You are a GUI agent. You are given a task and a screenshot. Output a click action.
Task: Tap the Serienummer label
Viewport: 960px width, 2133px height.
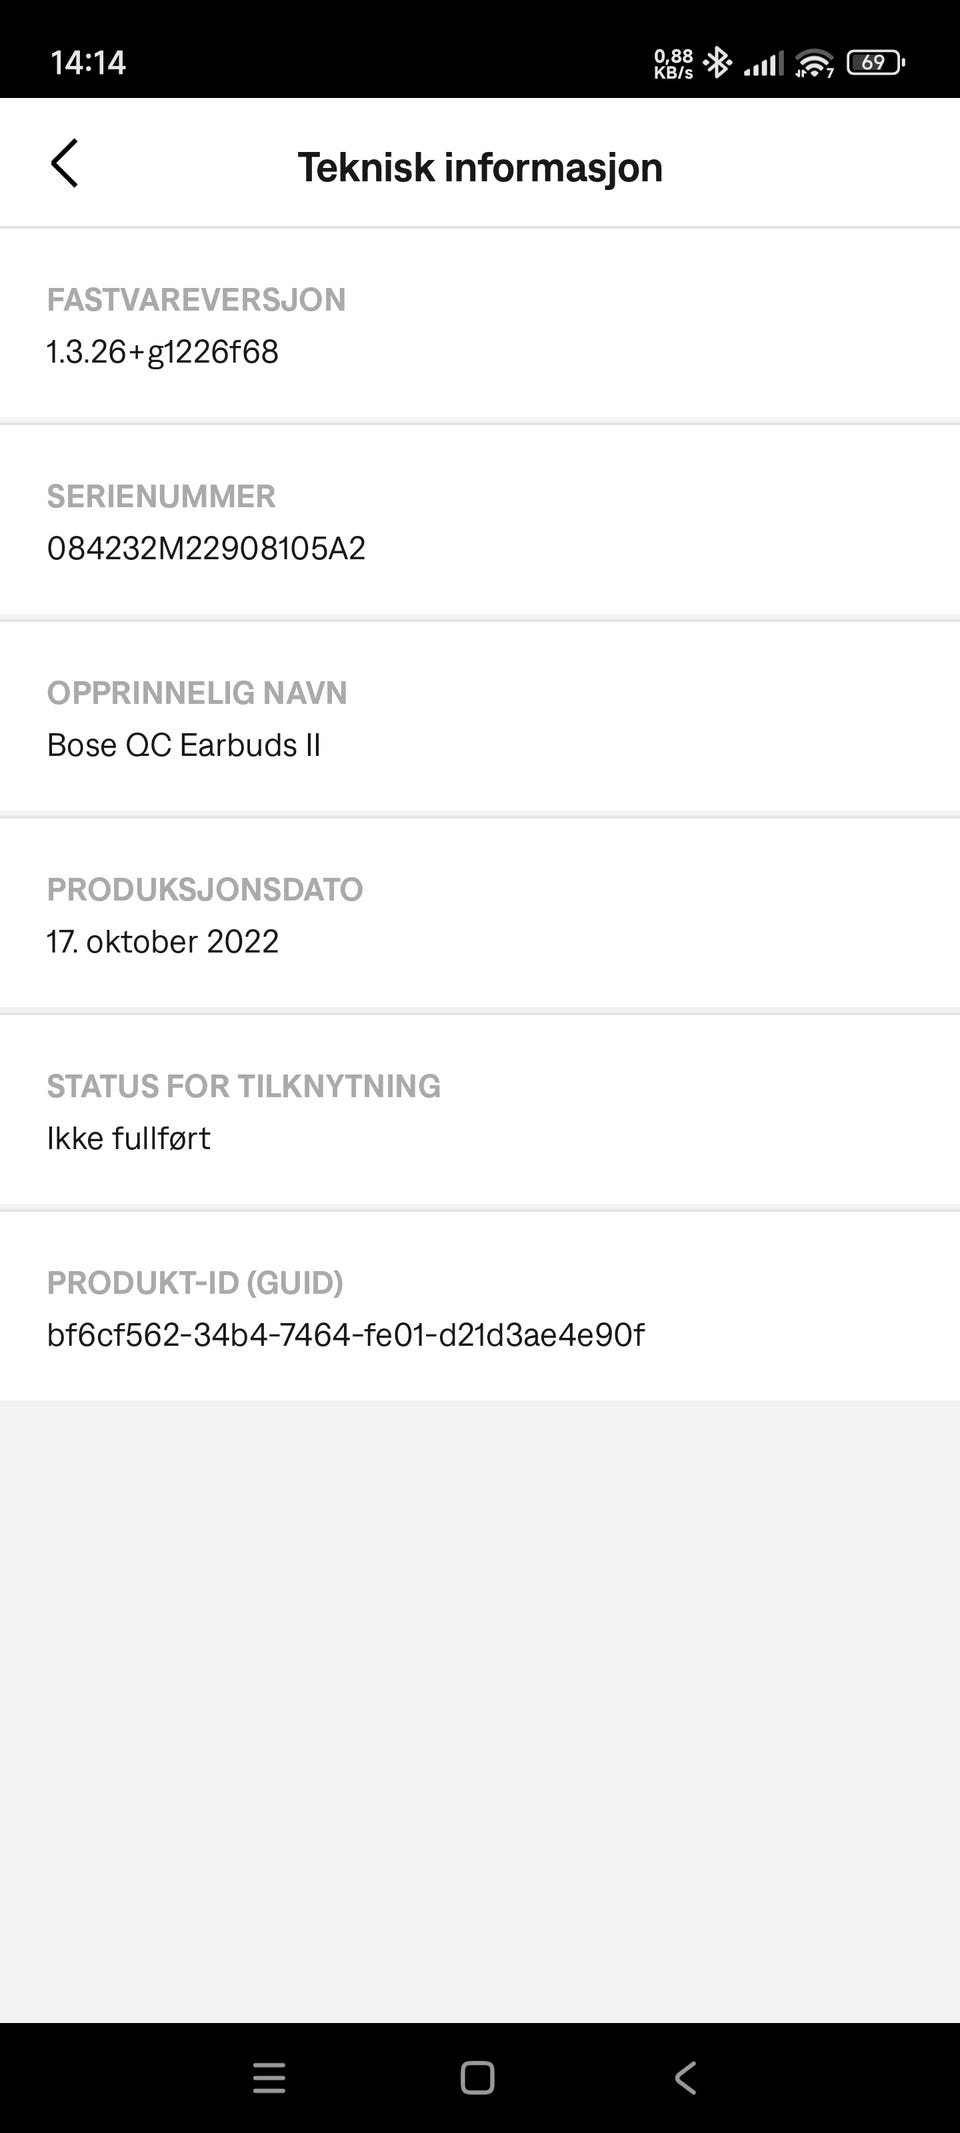(161, 496)
